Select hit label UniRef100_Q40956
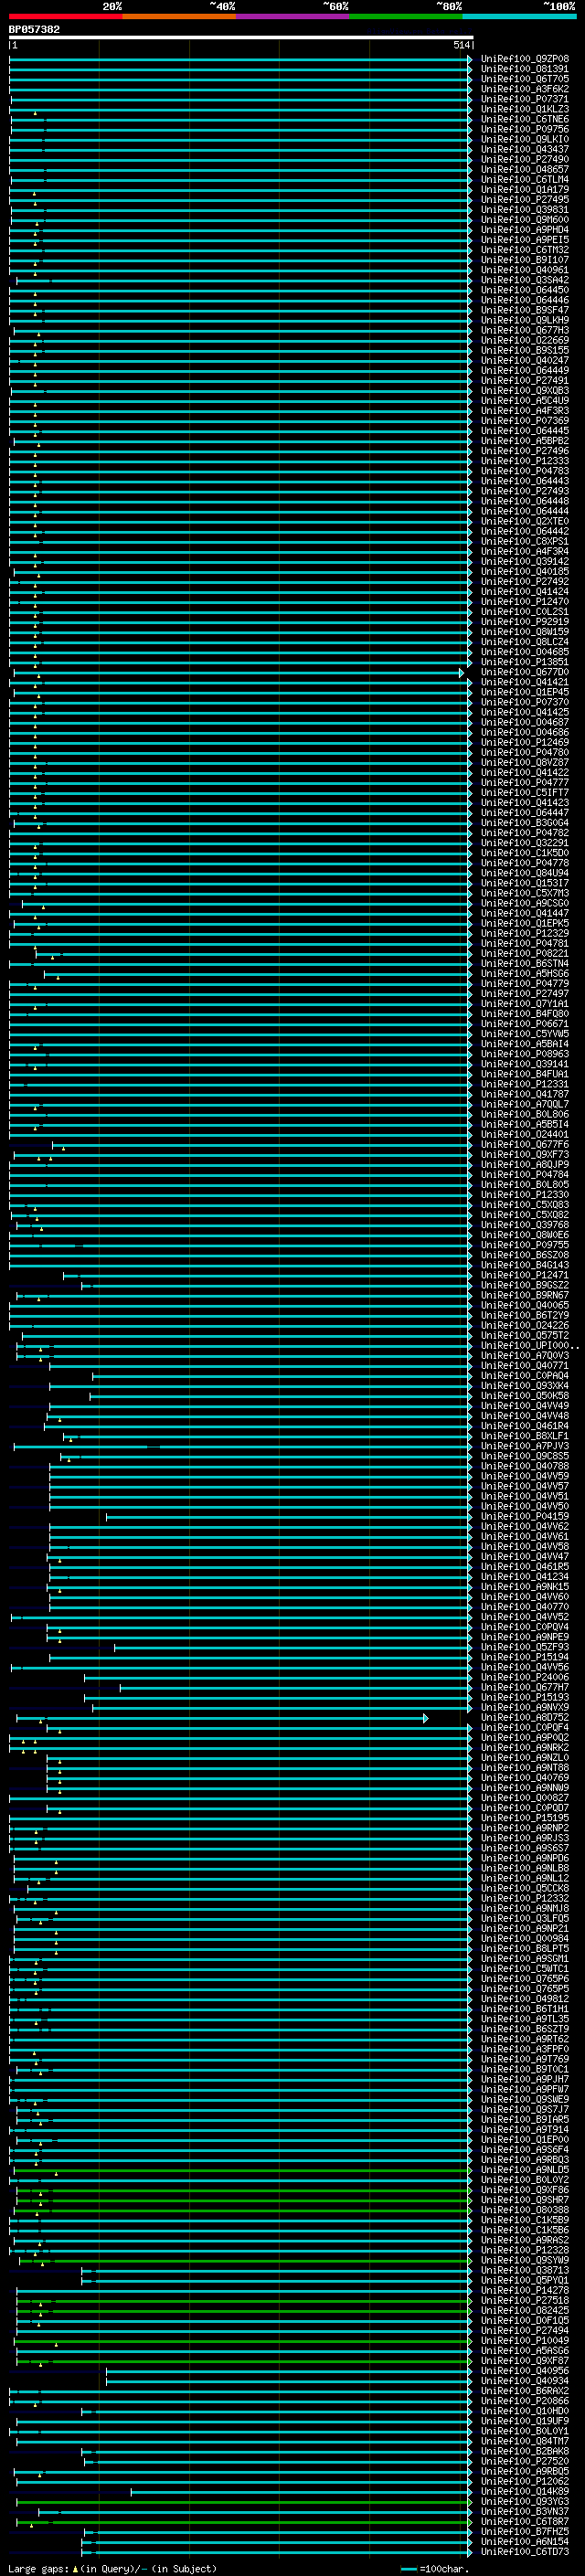This screenshot has width=585, height=2576. click(525, 2371)
